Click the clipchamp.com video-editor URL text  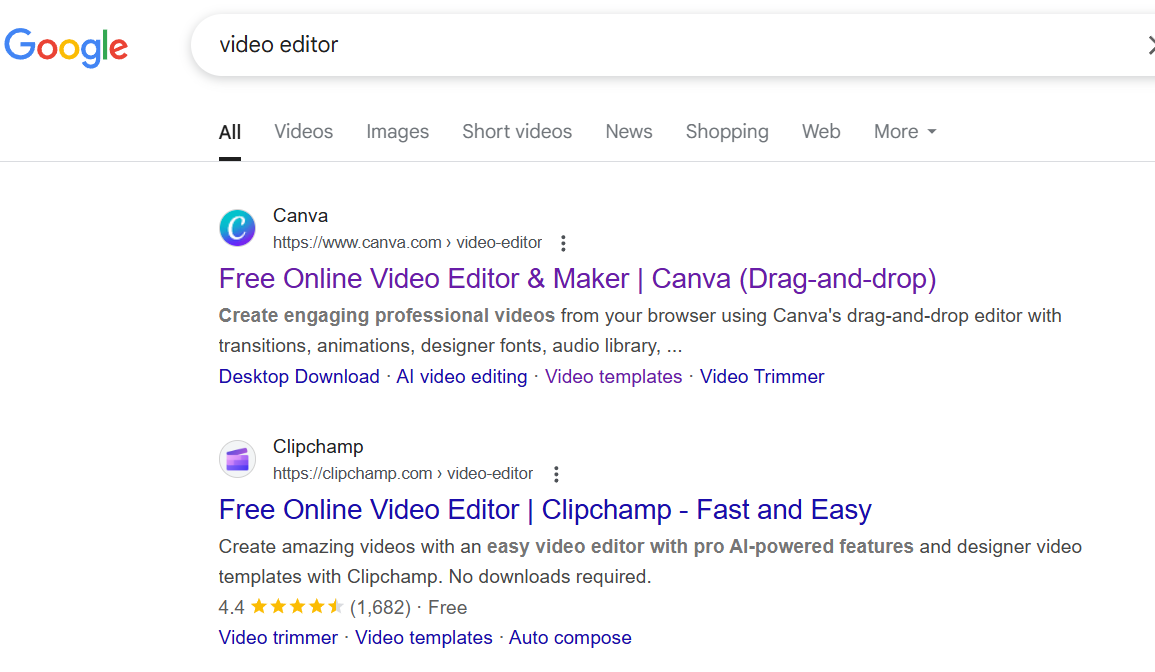pos(403,474)
